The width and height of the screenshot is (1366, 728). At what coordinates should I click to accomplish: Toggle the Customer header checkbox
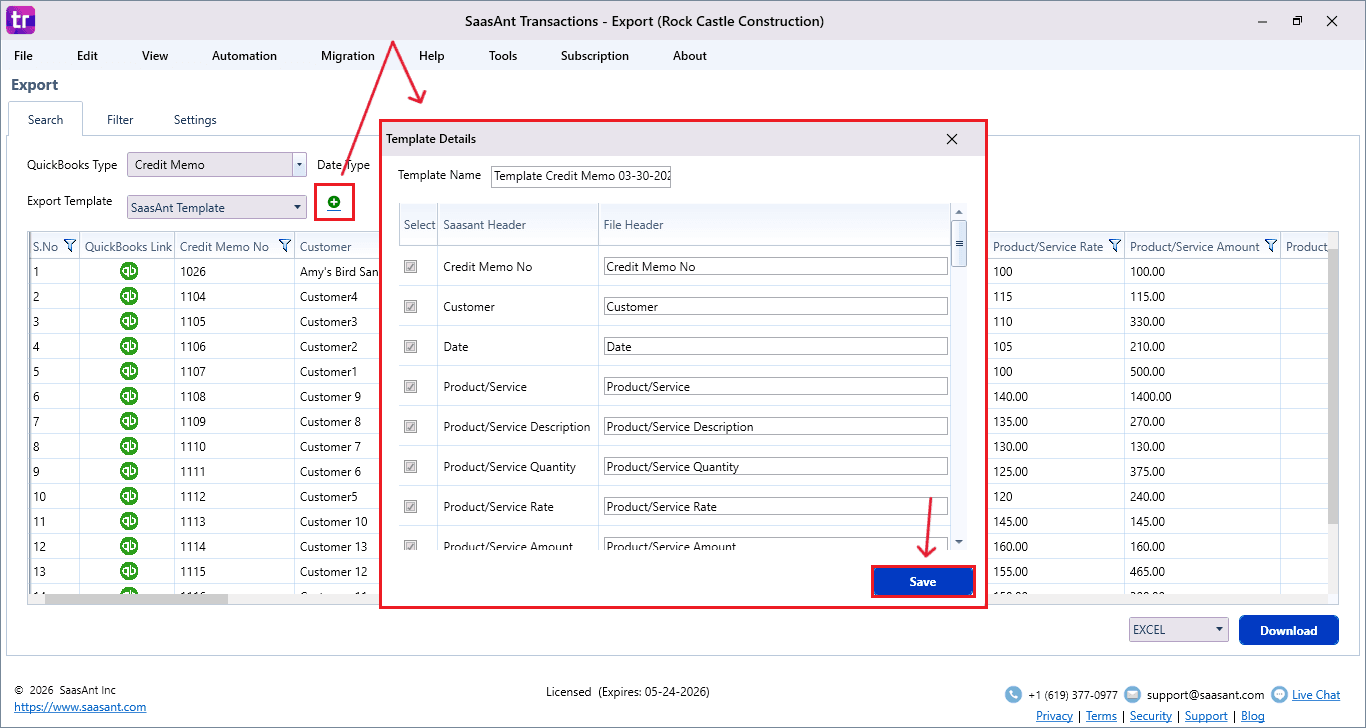[410, 307]
